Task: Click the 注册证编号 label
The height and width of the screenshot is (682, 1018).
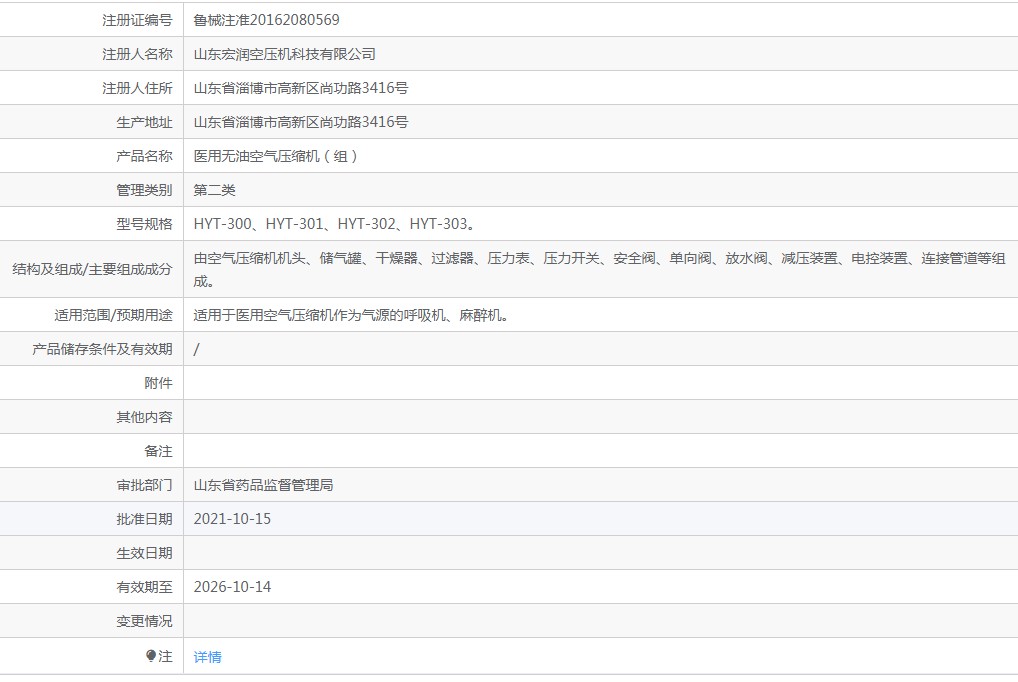Action: pyautogui.click(x=137, y=20)
